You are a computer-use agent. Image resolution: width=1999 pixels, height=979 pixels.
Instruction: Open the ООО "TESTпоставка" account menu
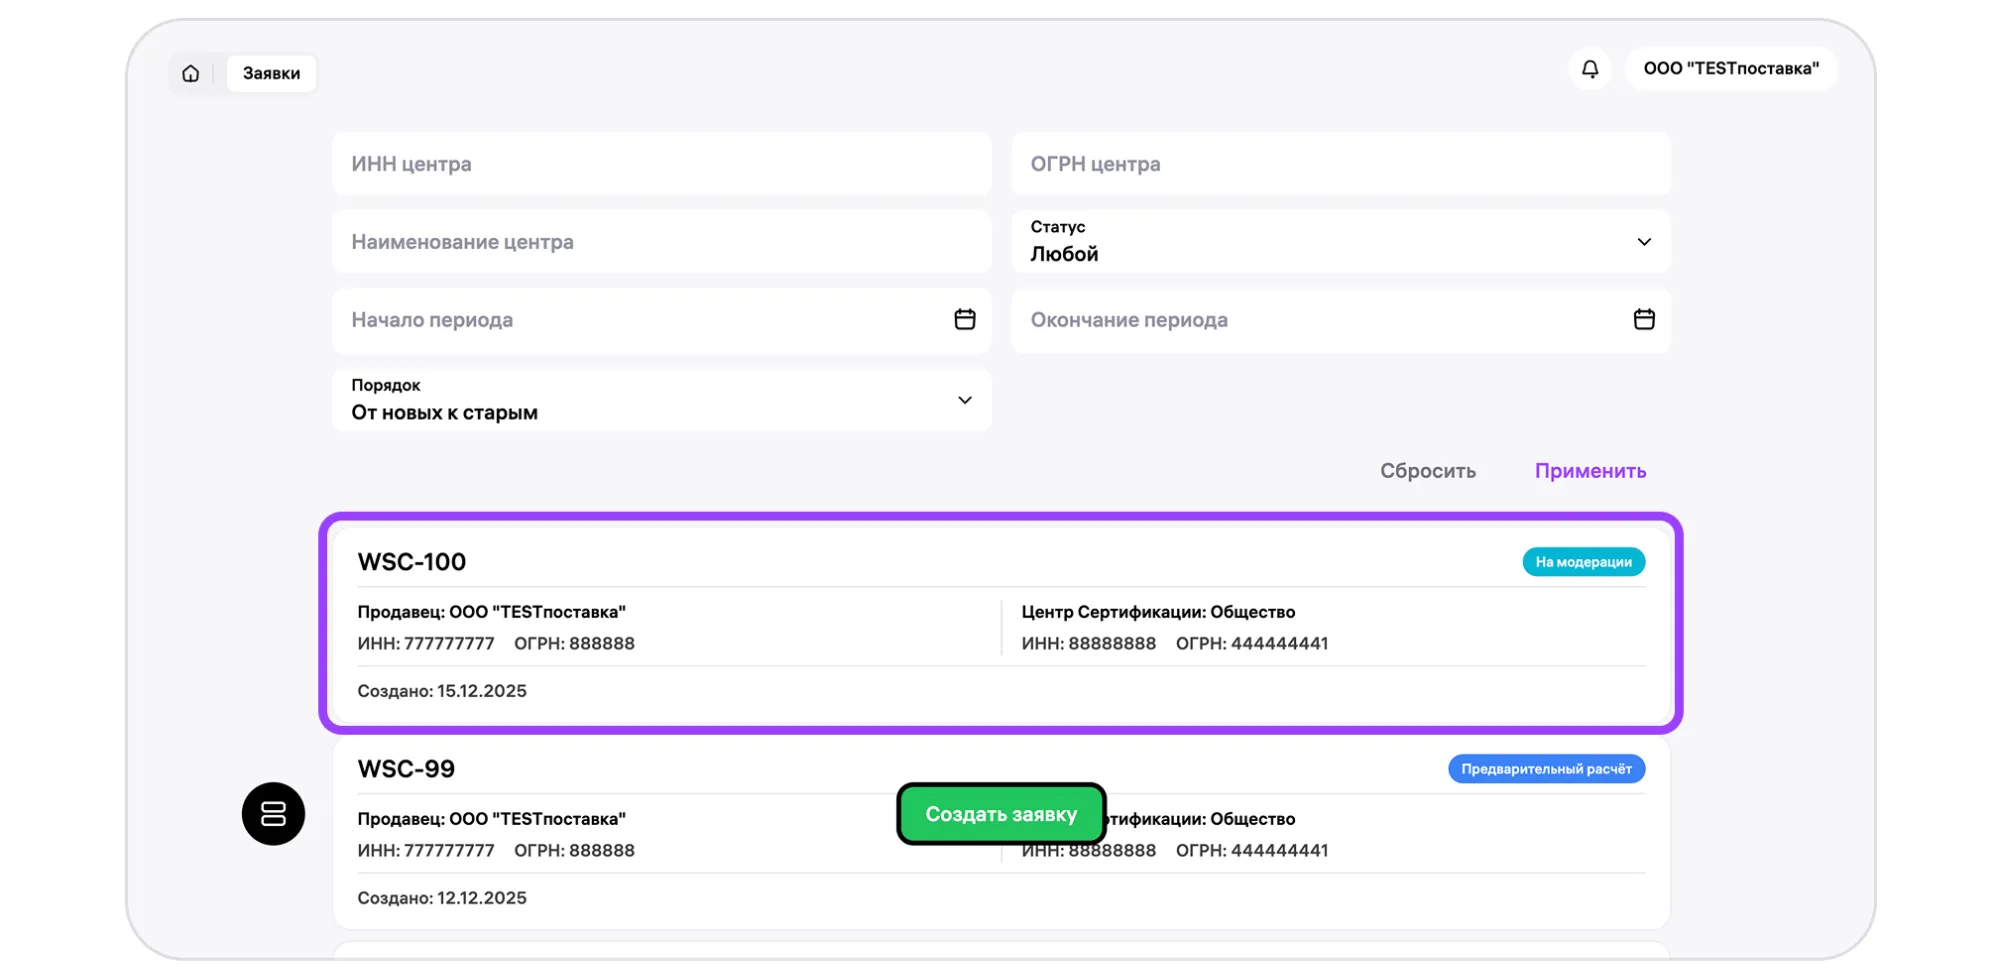coord(1730,69)
